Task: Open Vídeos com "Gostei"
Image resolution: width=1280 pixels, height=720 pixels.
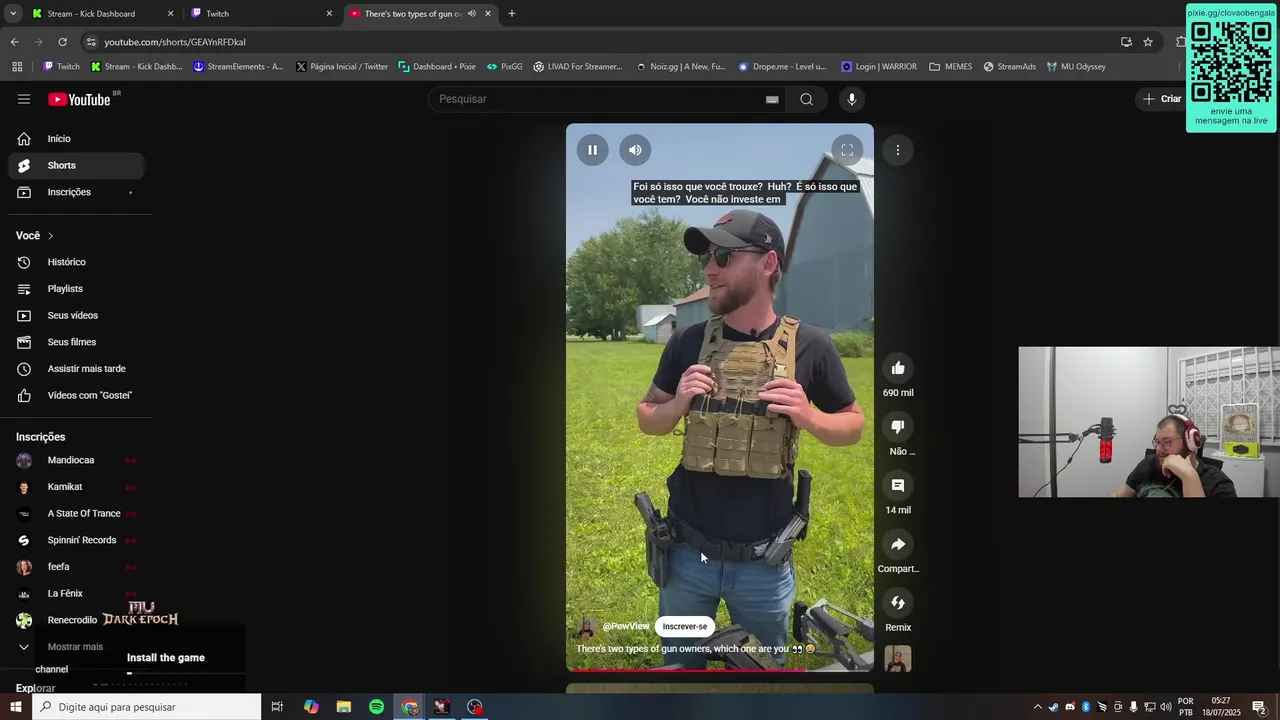Action: pos(76,395)
